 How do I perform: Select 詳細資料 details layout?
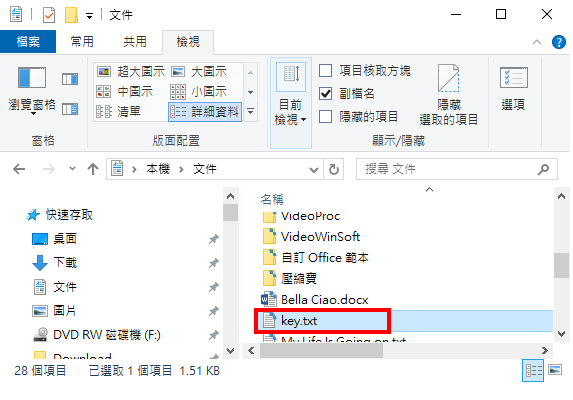[205, 111]
